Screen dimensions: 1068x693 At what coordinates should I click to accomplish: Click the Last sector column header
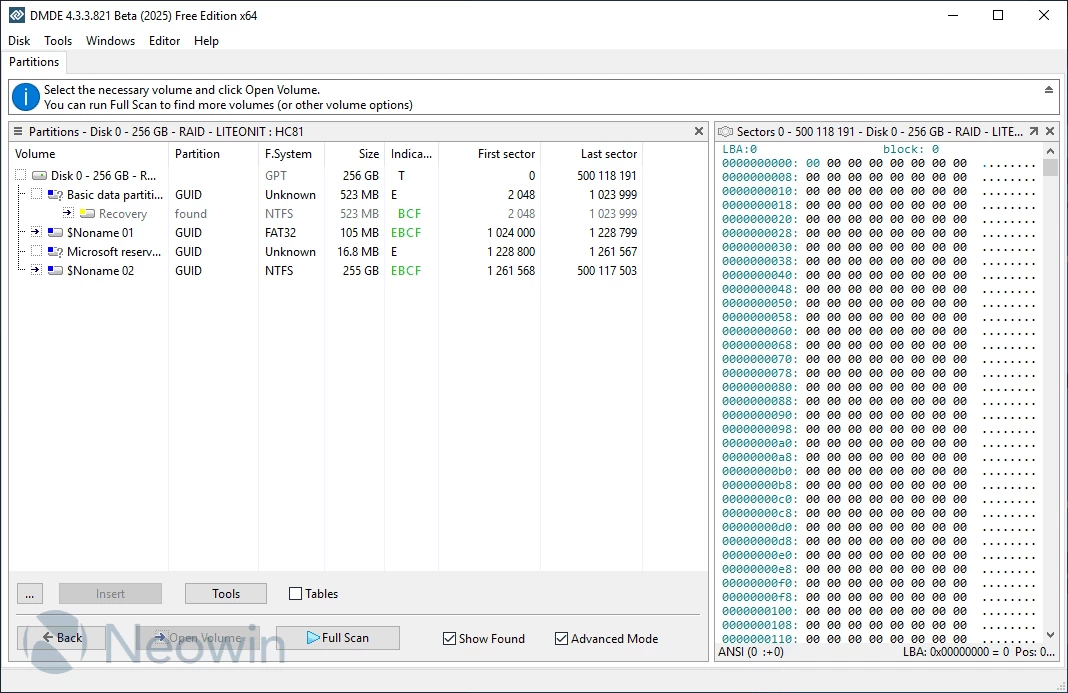(x=592, y=154)
